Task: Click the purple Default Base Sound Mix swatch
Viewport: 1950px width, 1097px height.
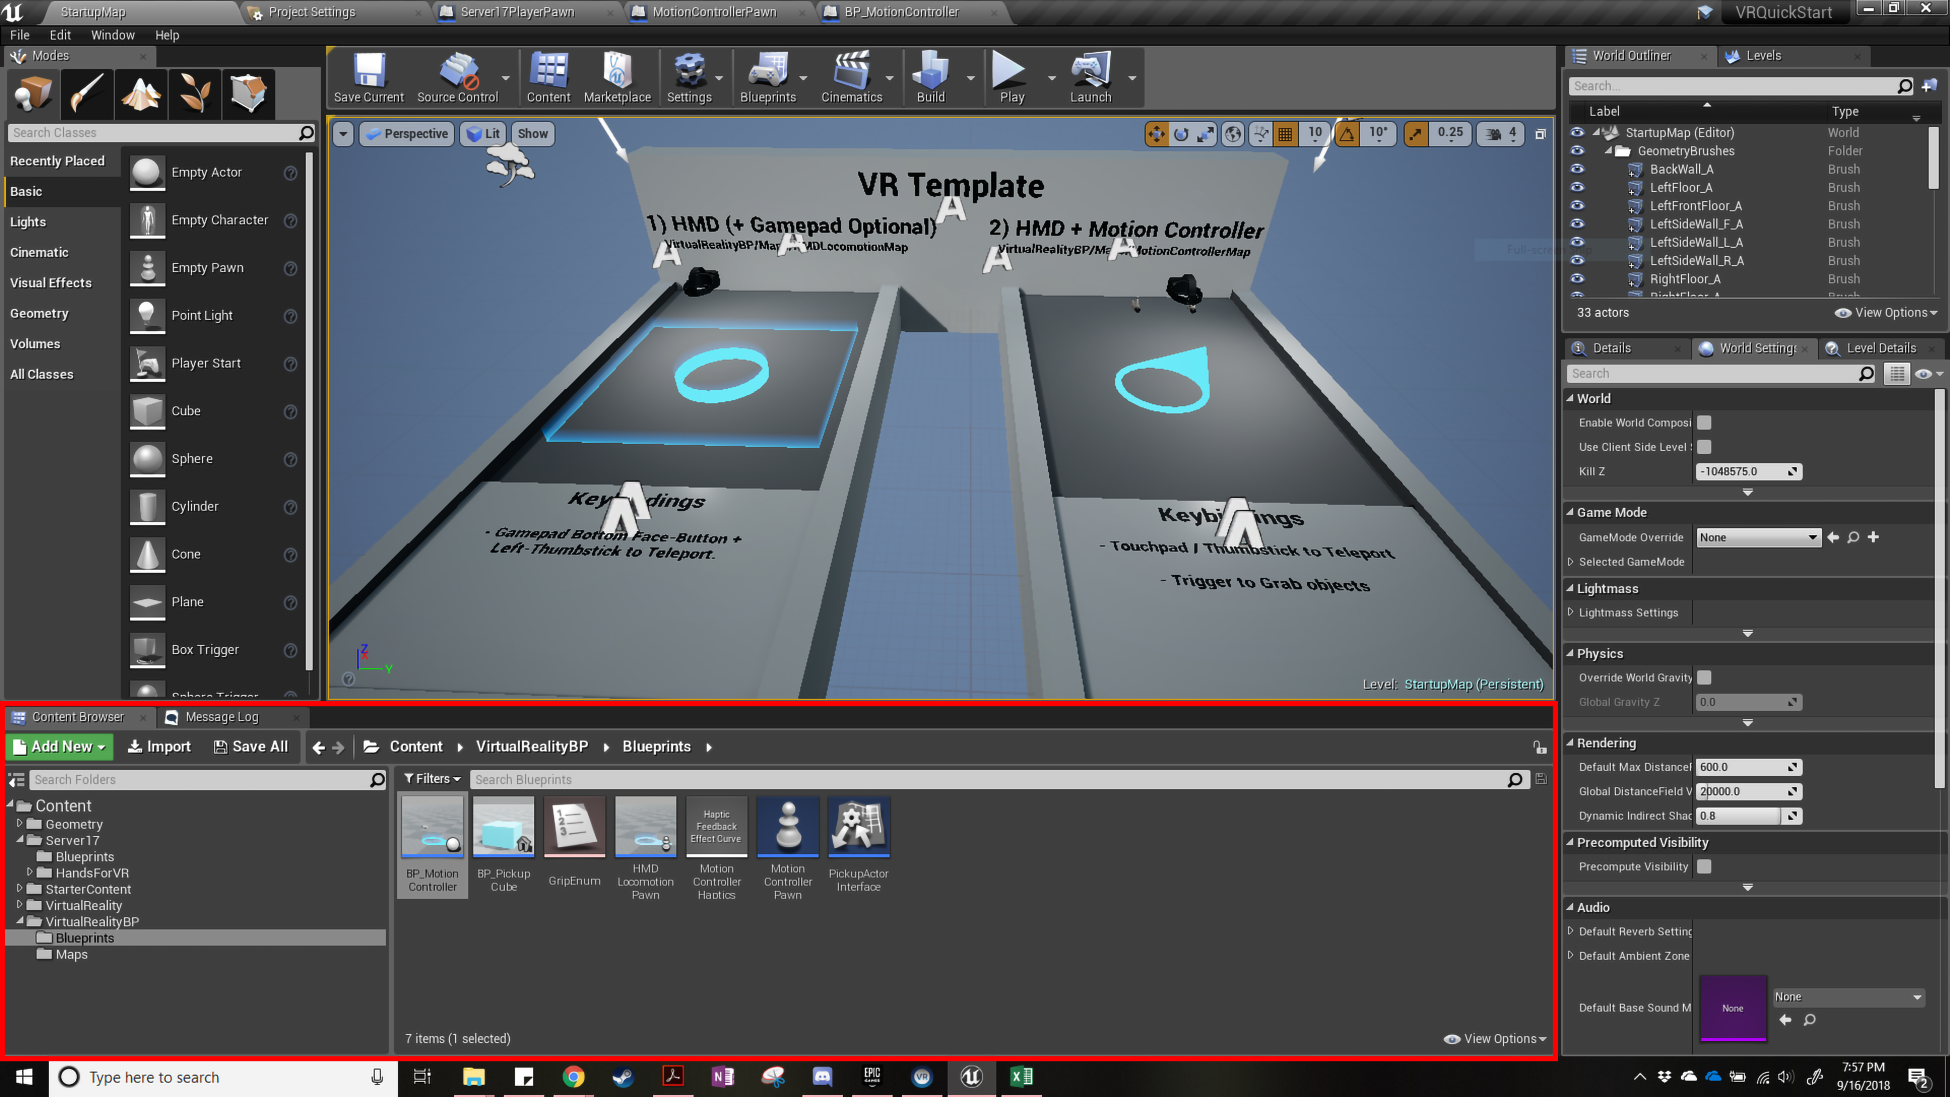Action: coord(1732,1008)
